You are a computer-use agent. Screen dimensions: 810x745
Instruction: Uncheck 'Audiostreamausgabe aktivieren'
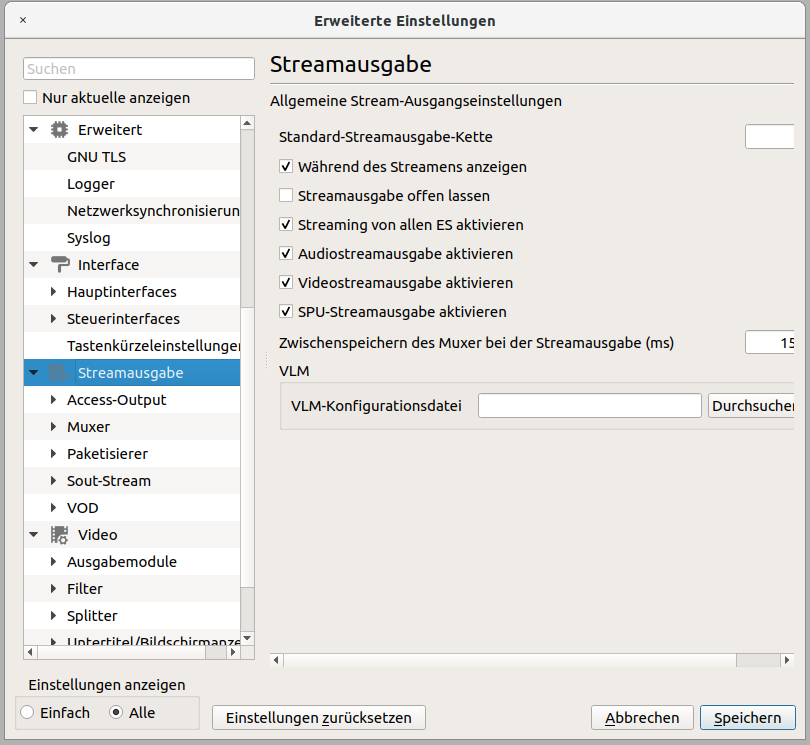tap(286, 254)
